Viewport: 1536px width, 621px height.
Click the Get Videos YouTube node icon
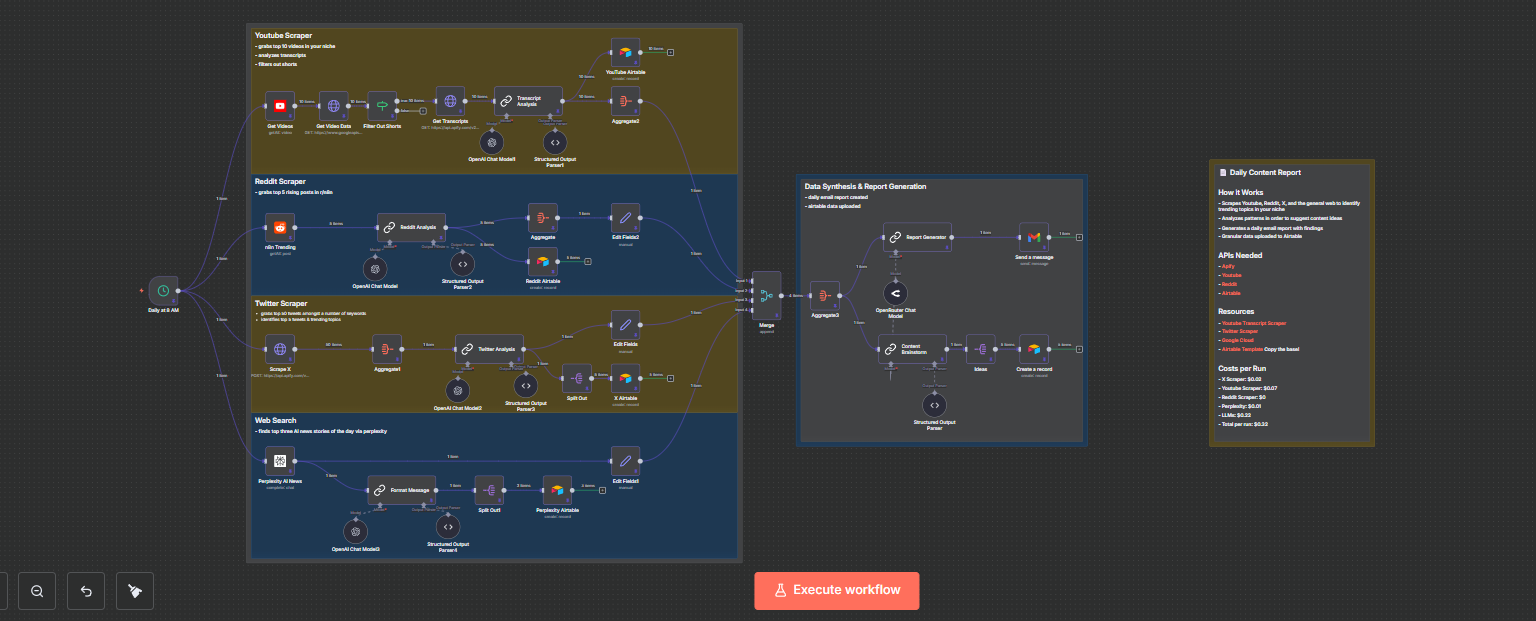[x=280, y=106]
